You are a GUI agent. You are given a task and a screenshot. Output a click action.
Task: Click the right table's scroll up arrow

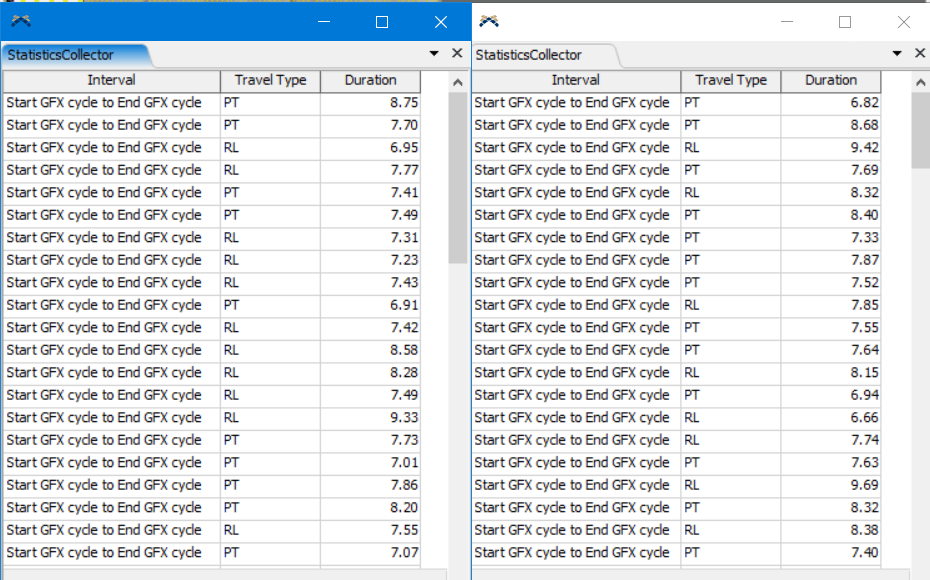(x=920, y=83)
